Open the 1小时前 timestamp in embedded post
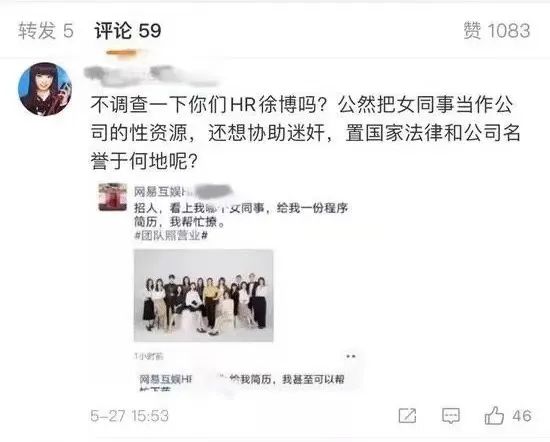550x442 pixels. [149, 356]
